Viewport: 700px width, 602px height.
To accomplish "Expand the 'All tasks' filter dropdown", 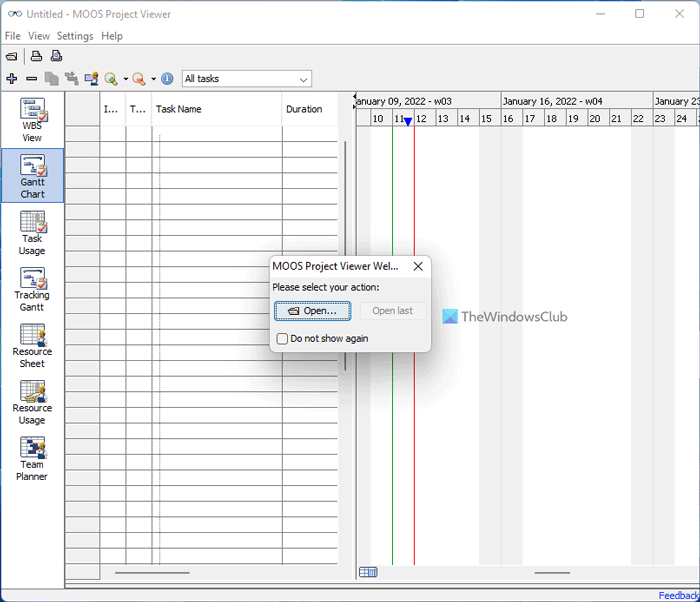I will pos(303,79).
